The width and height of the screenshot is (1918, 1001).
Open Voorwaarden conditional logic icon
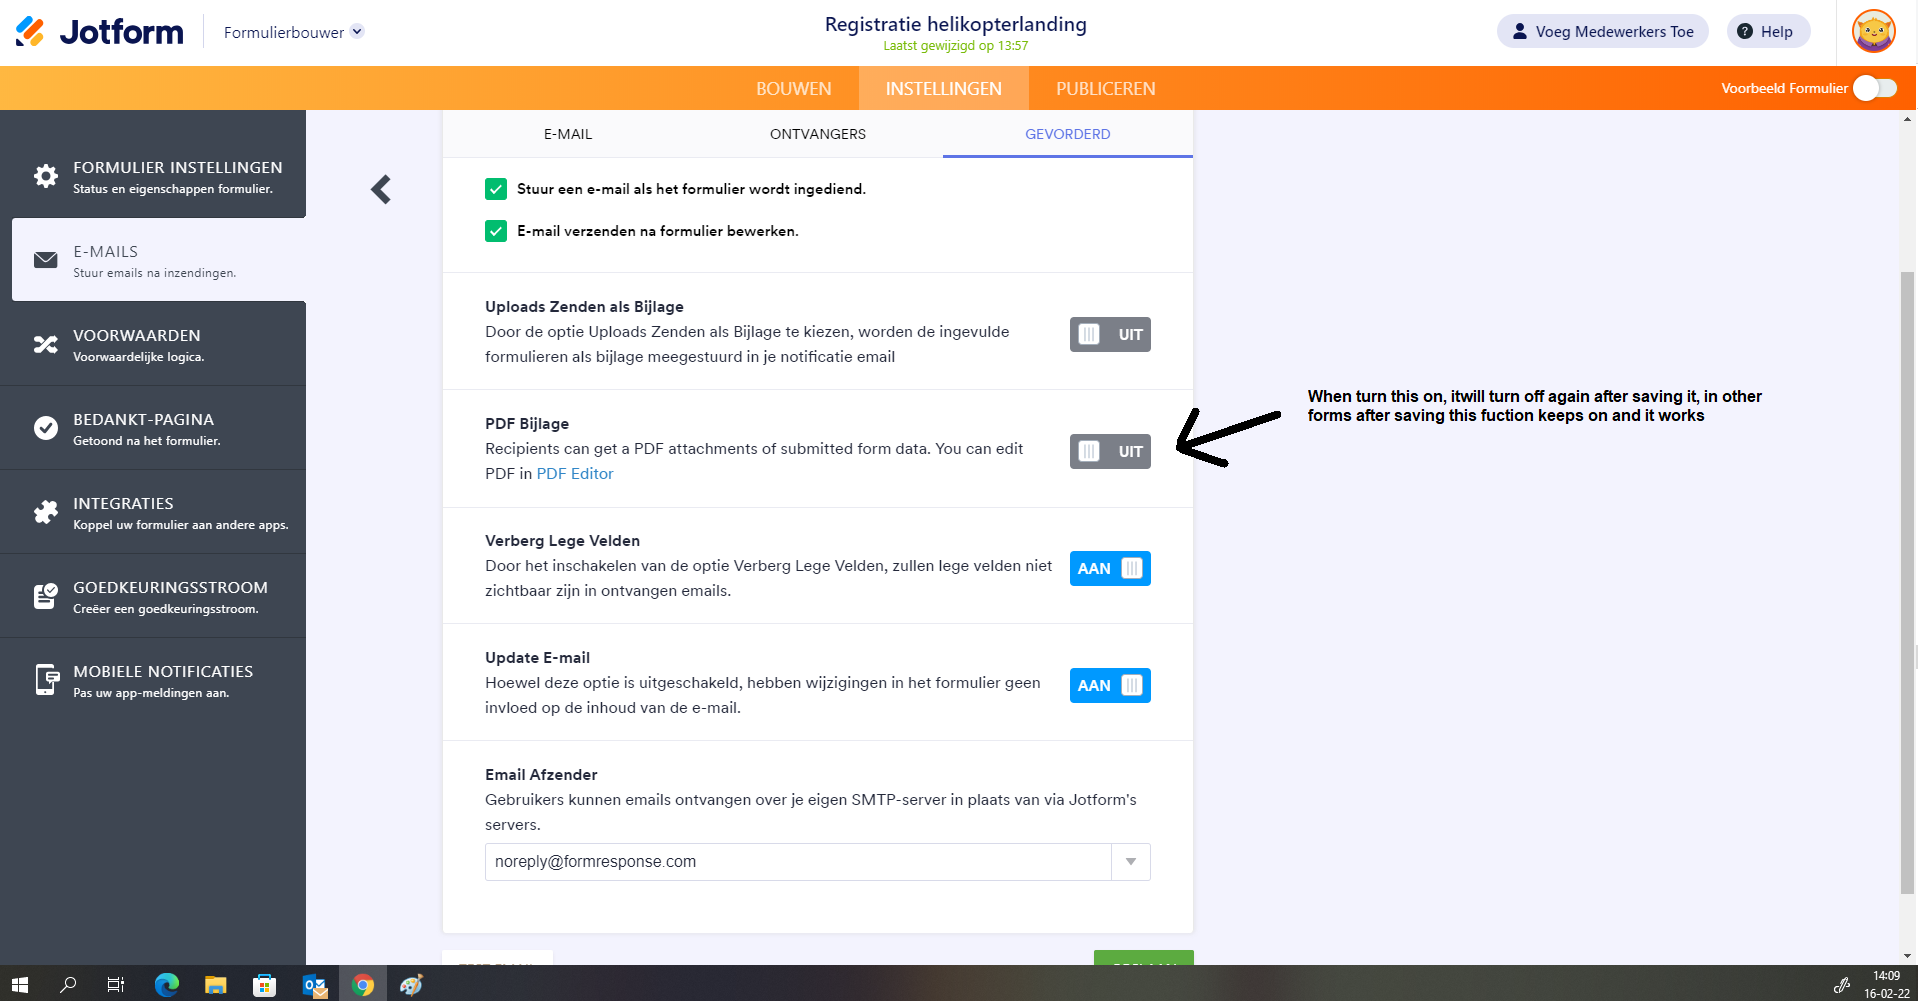pyautogui.click(x=45, y=344)
